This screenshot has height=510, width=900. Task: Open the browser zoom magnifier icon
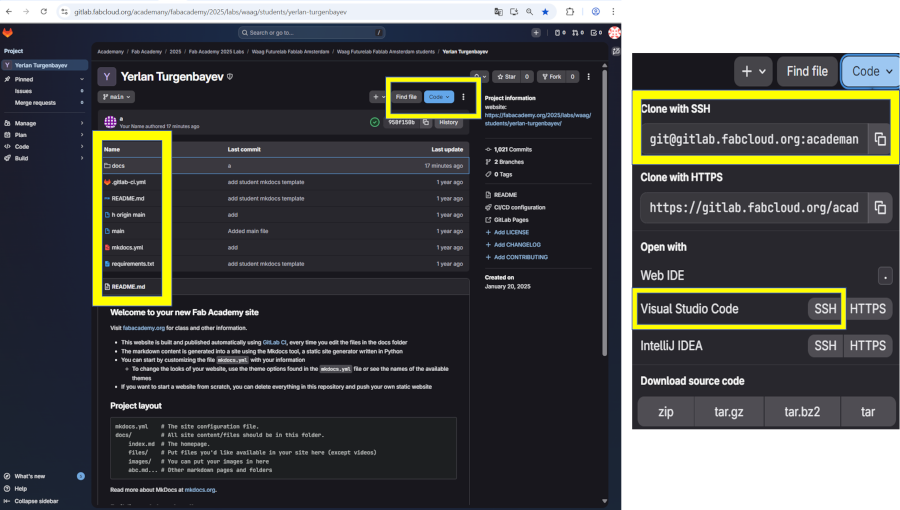tap(529, 11)
